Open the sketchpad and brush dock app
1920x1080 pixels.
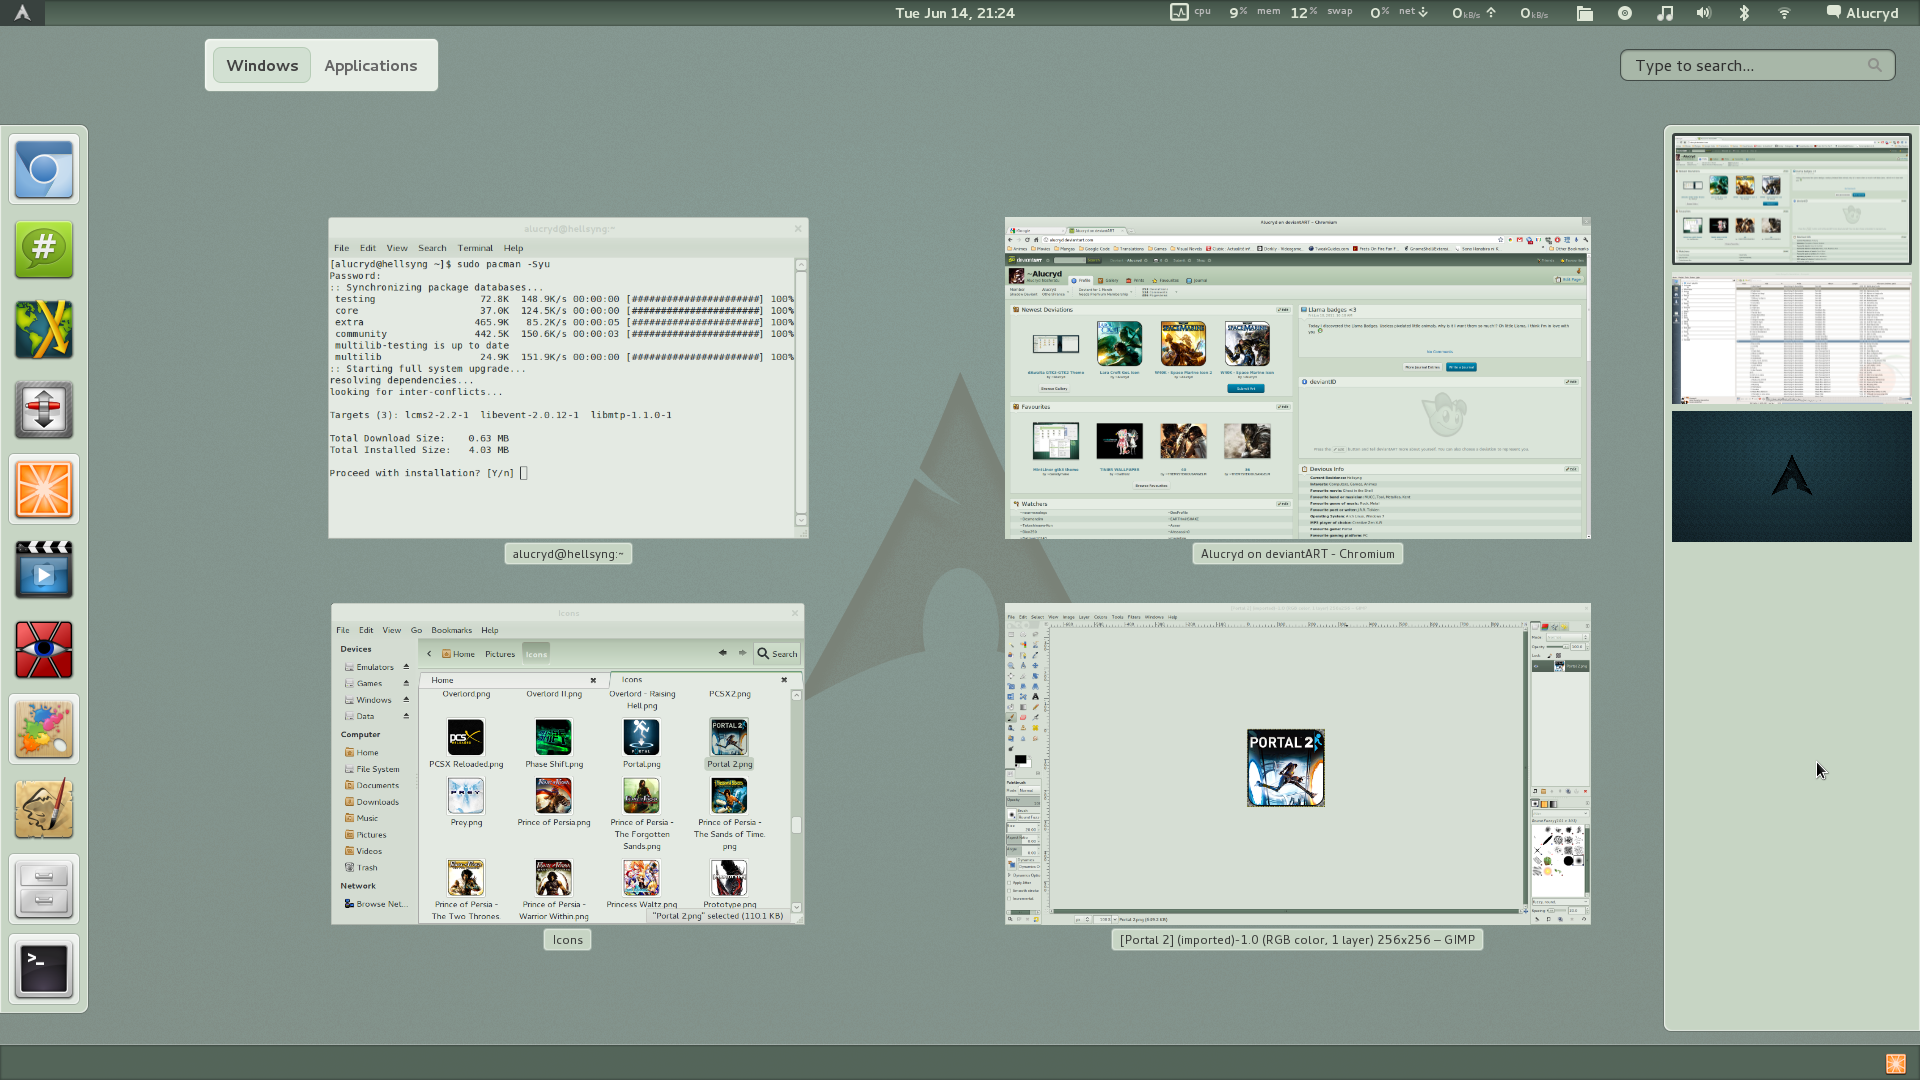[x=44, y=810]
